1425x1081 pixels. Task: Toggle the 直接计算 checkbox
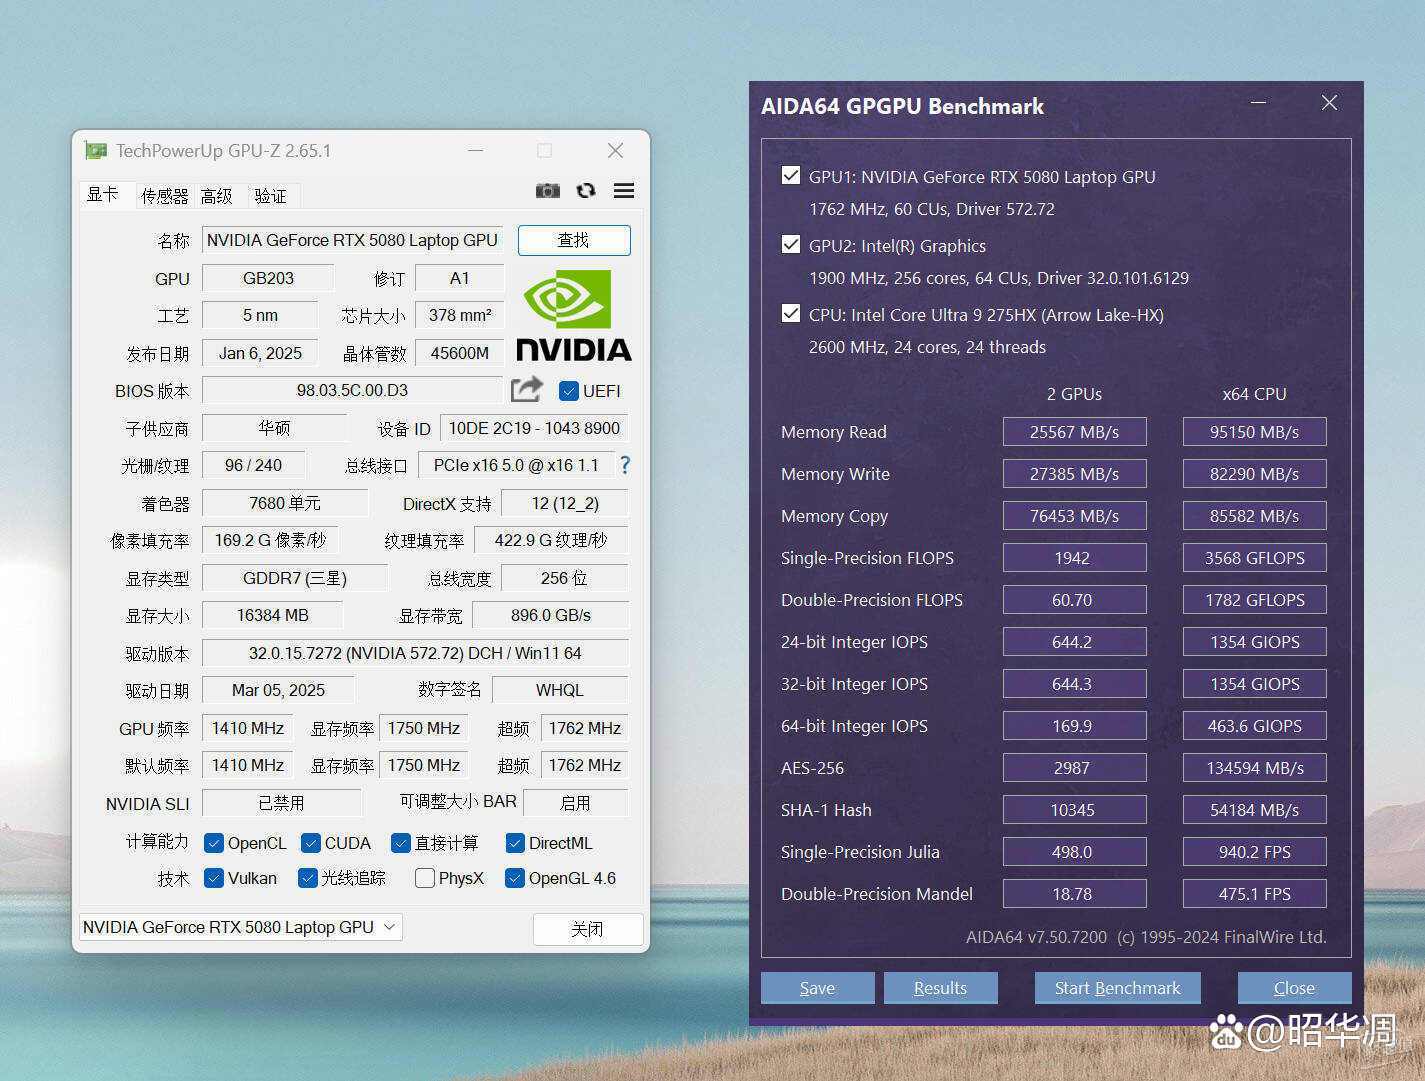401,843
